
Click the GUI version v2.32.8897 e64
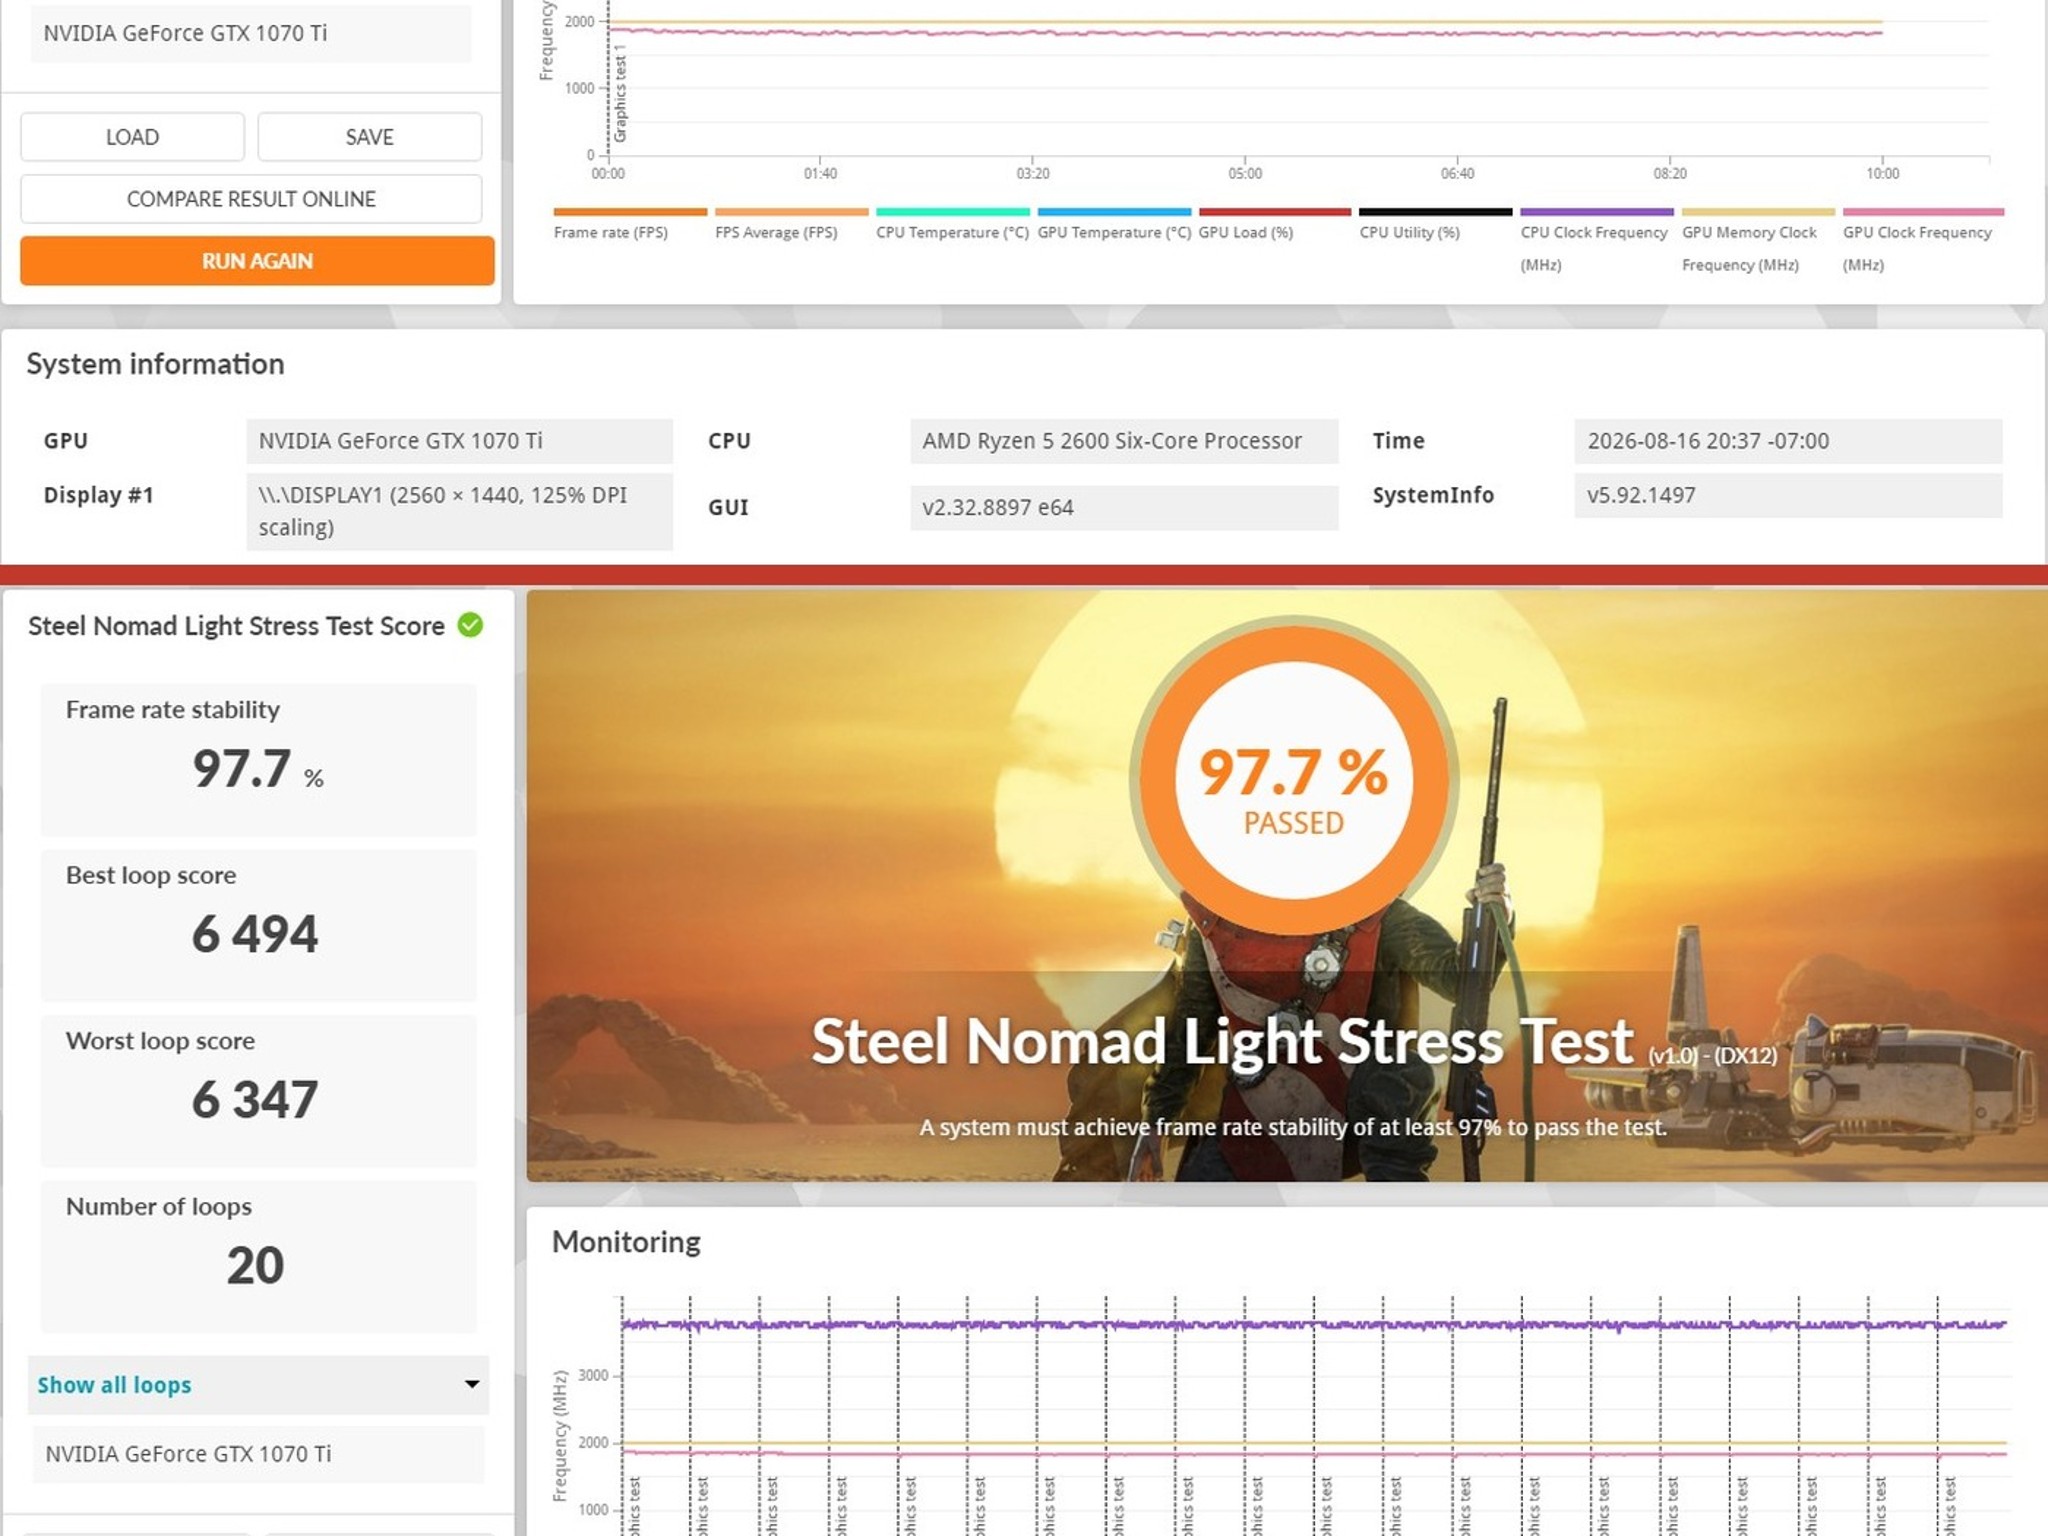tap(1124, 507)
